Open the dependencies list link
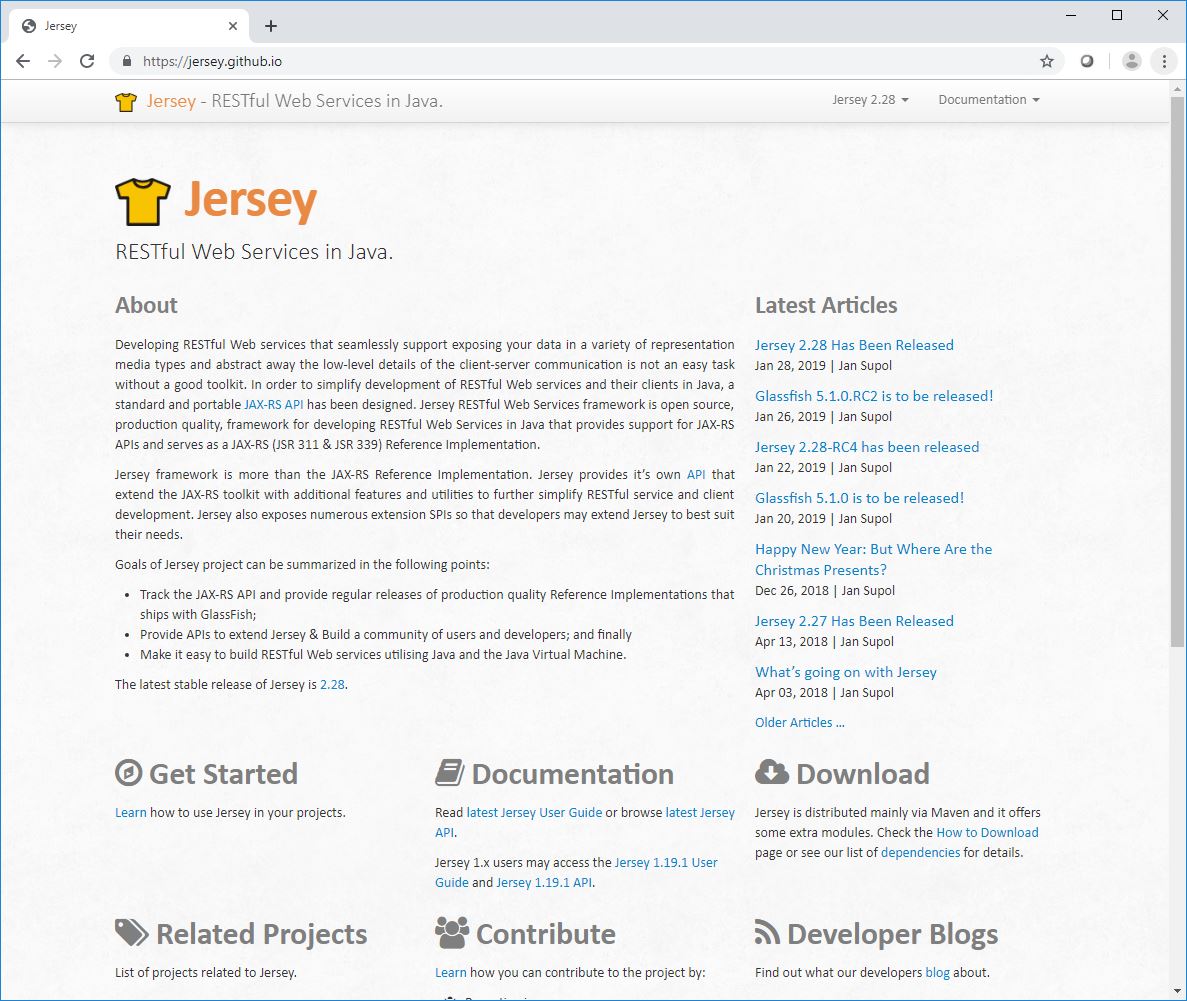 coord(921,853)
